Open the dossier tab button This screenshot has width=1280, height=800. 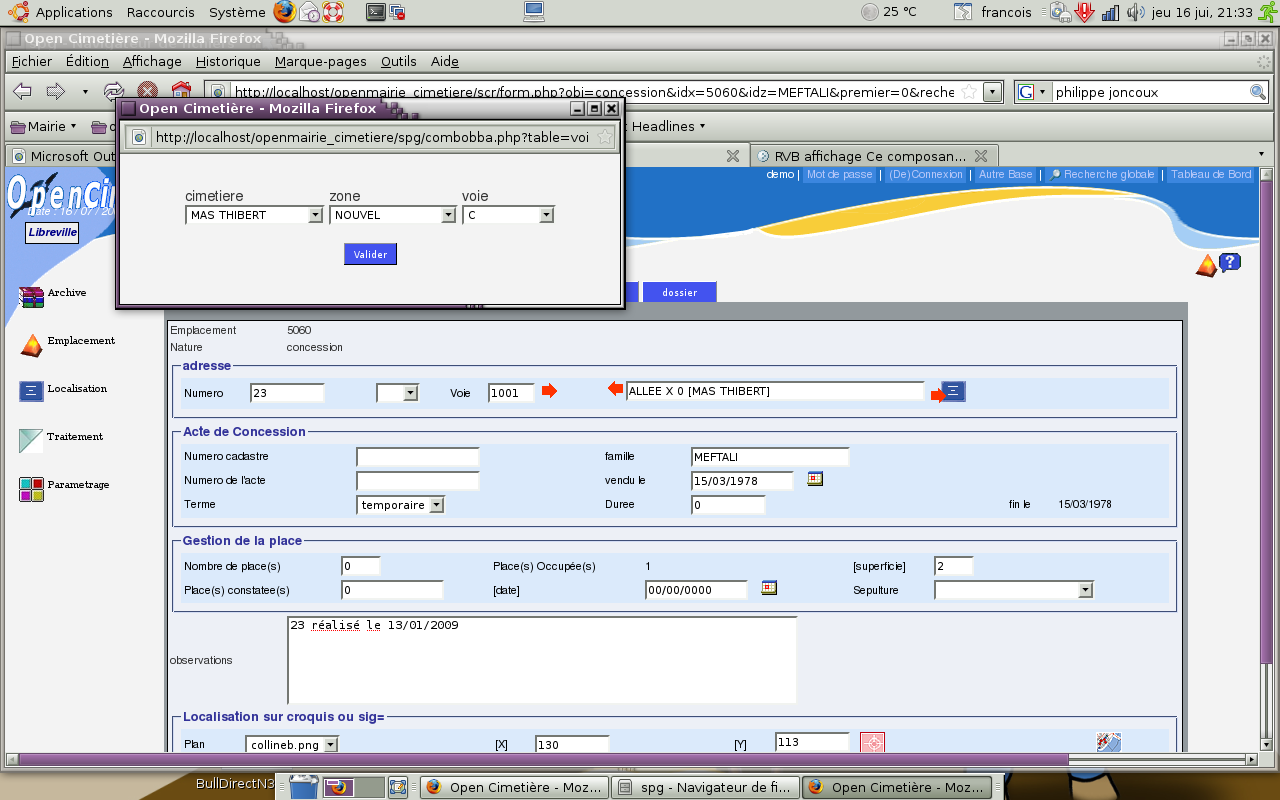pos(680,293)
